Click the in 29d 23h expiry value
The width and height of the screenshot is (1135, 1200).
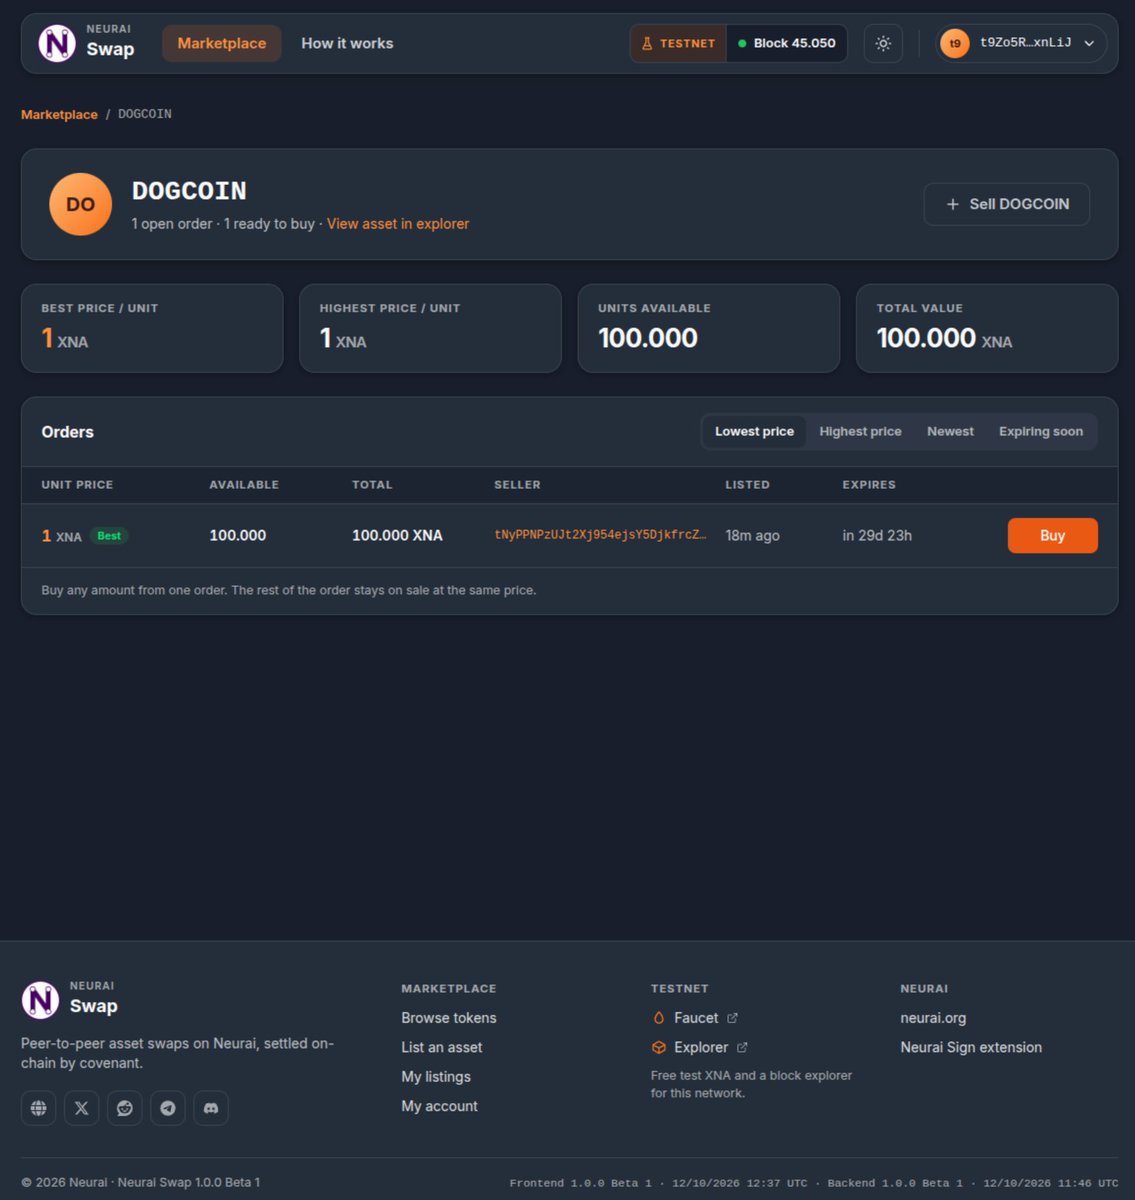877,536
